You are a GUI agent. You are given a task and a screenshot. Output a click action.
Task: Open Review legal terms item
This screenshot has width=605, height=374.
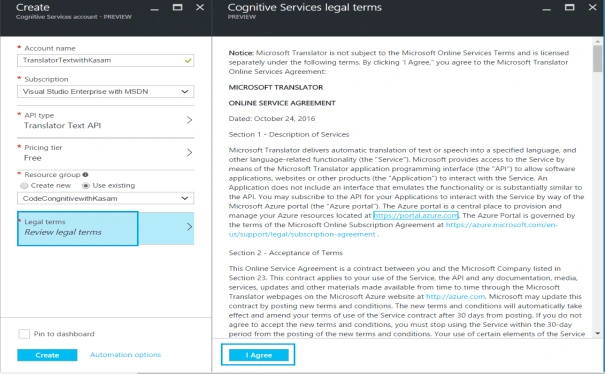(105, 228)
